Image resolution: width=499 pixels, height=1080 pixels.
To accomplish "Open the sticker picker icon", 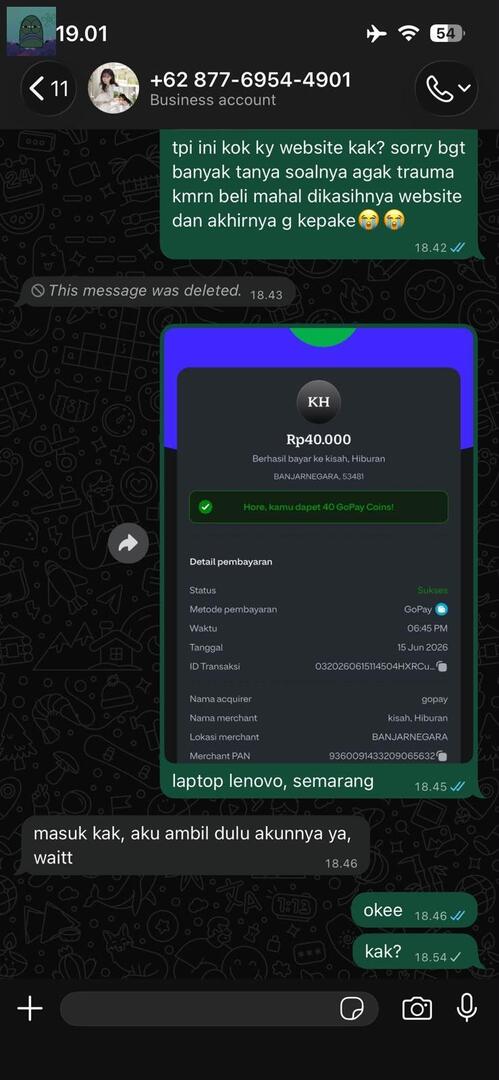I will (352, 1009).
